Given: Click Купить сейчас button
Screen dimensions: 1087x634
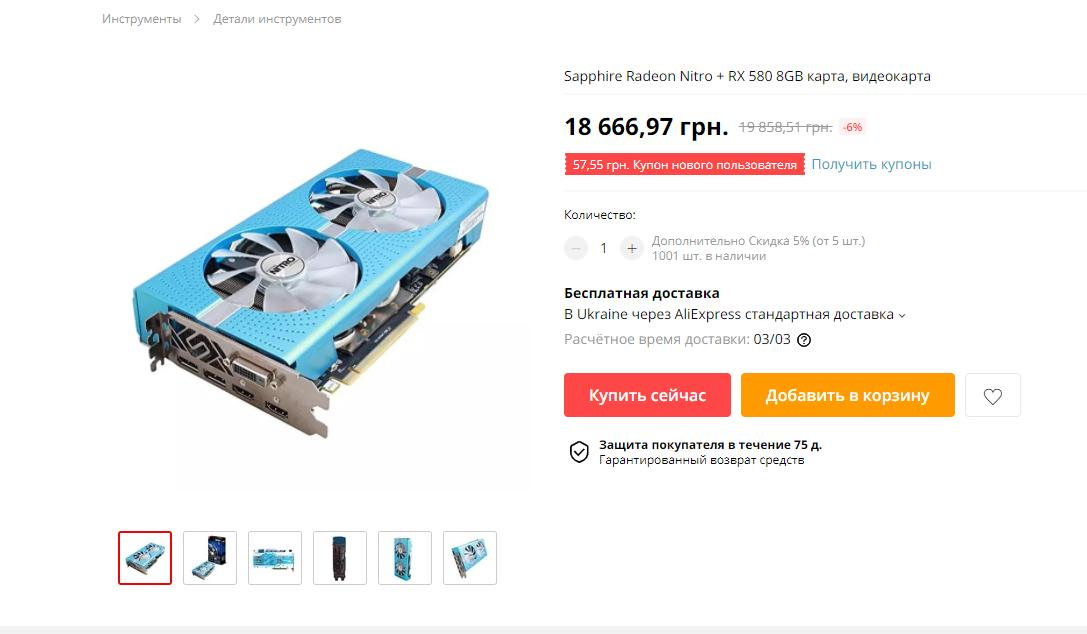Looking at the screenshot, I should pos(647,395).
